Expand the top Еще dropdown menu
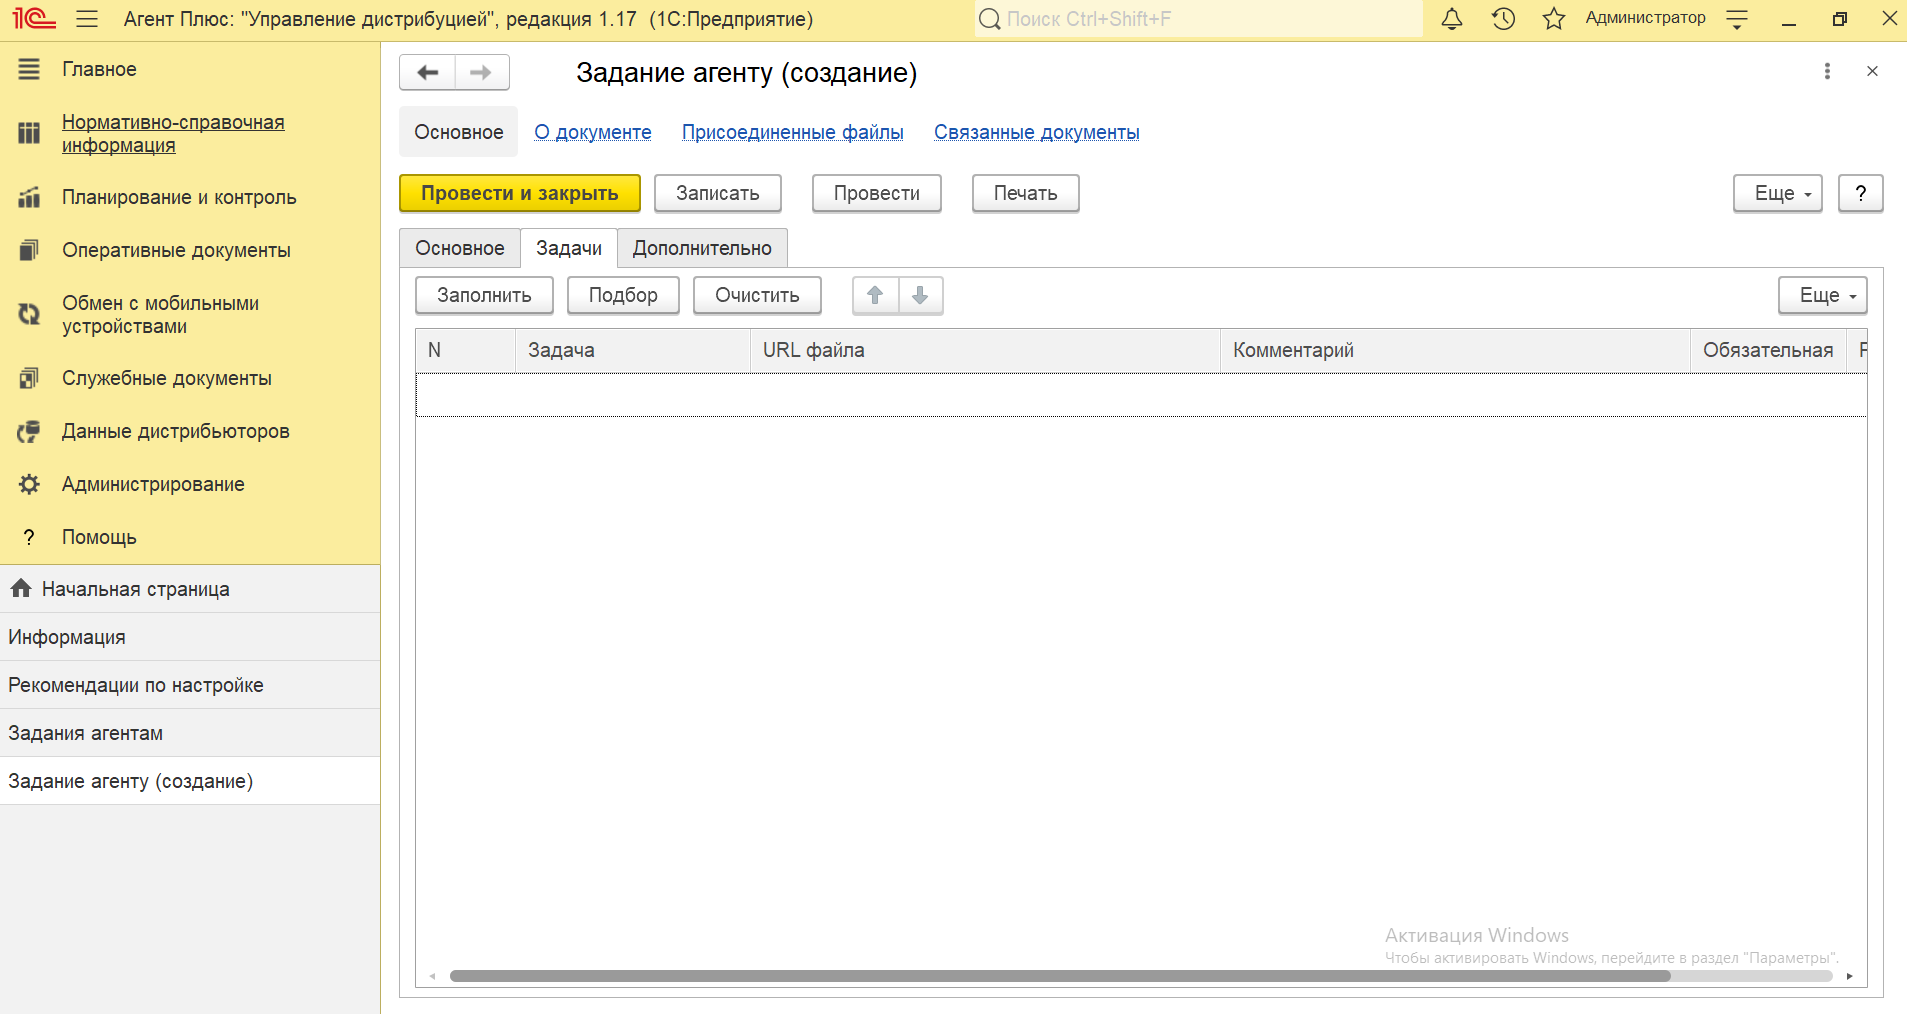Image resolution: width=1907 pixels, height=1014 pixels. (x=1778, y=193)
